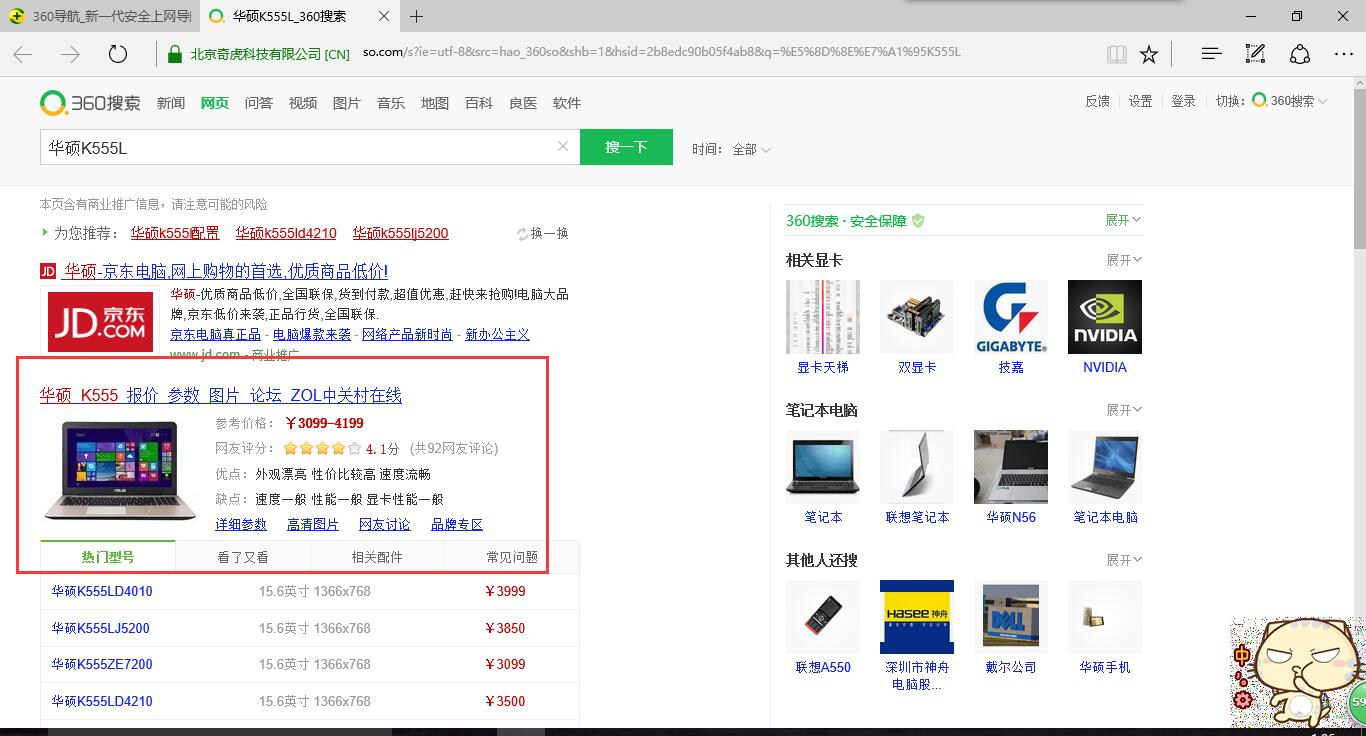Click the 品牌专区 link
The image size is (1366, 736).
coord(457,524)
